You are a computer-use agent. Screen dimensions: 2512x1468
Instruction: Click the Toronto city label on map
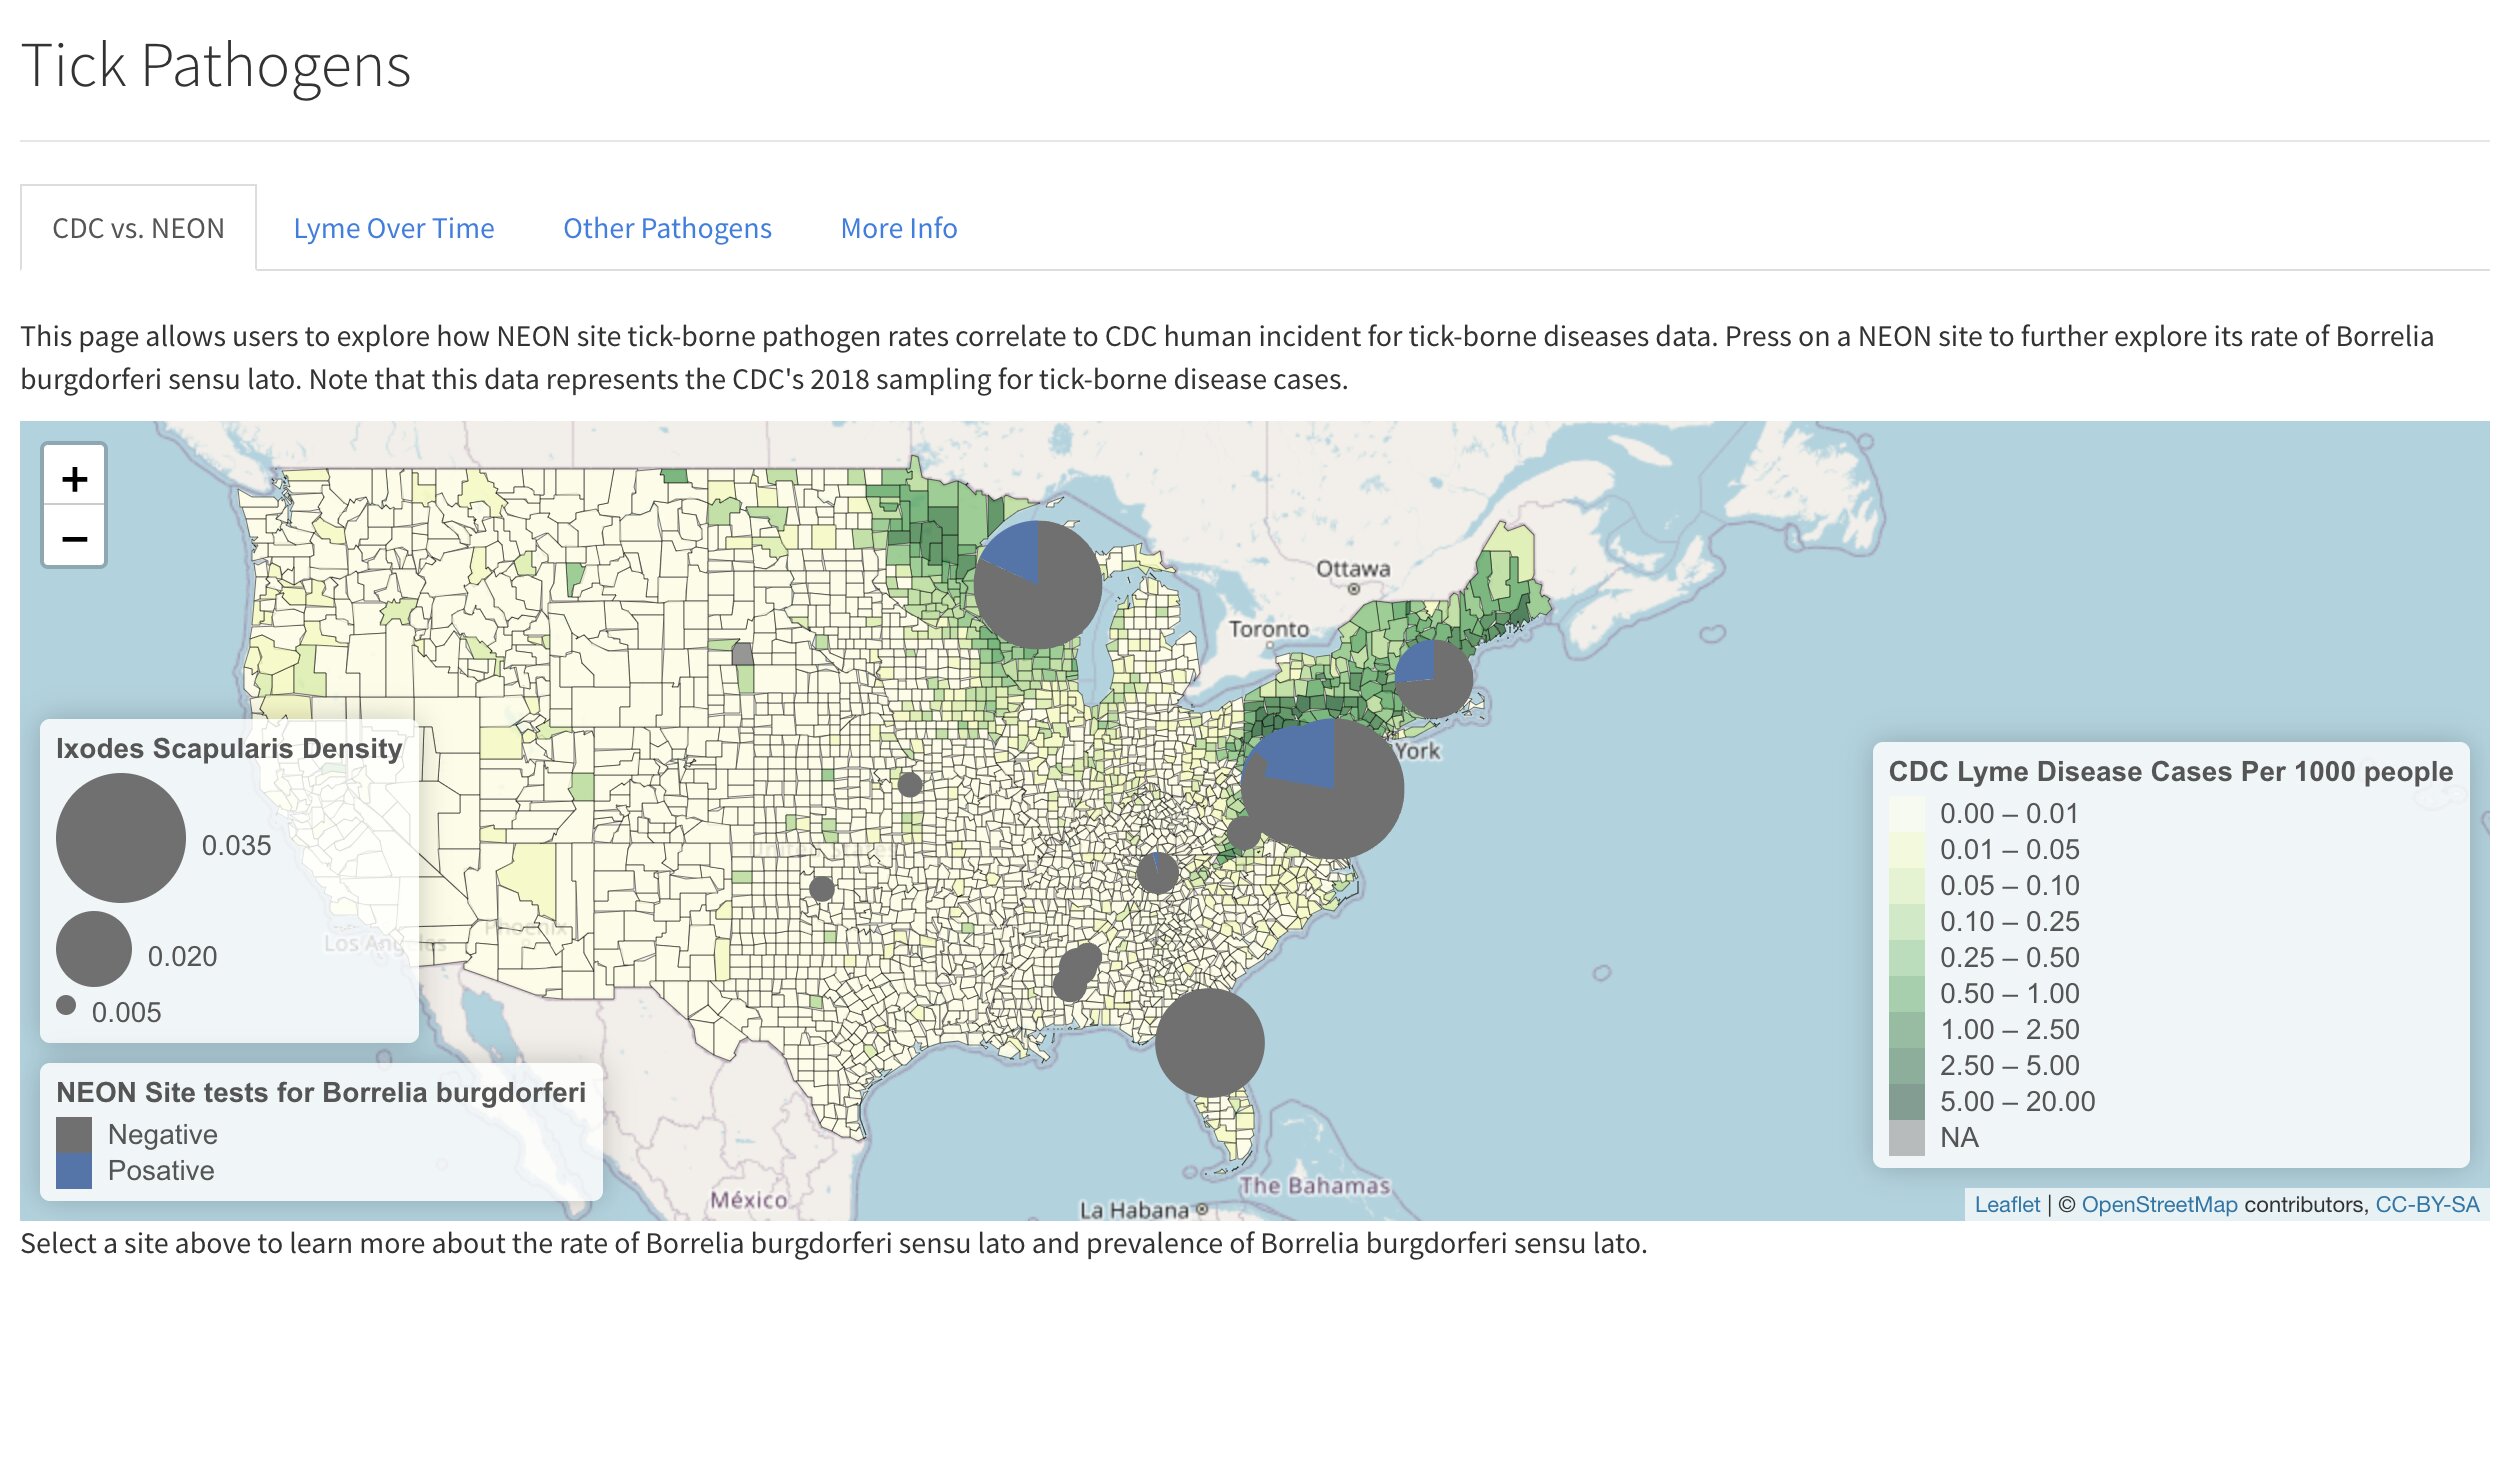1269,629
